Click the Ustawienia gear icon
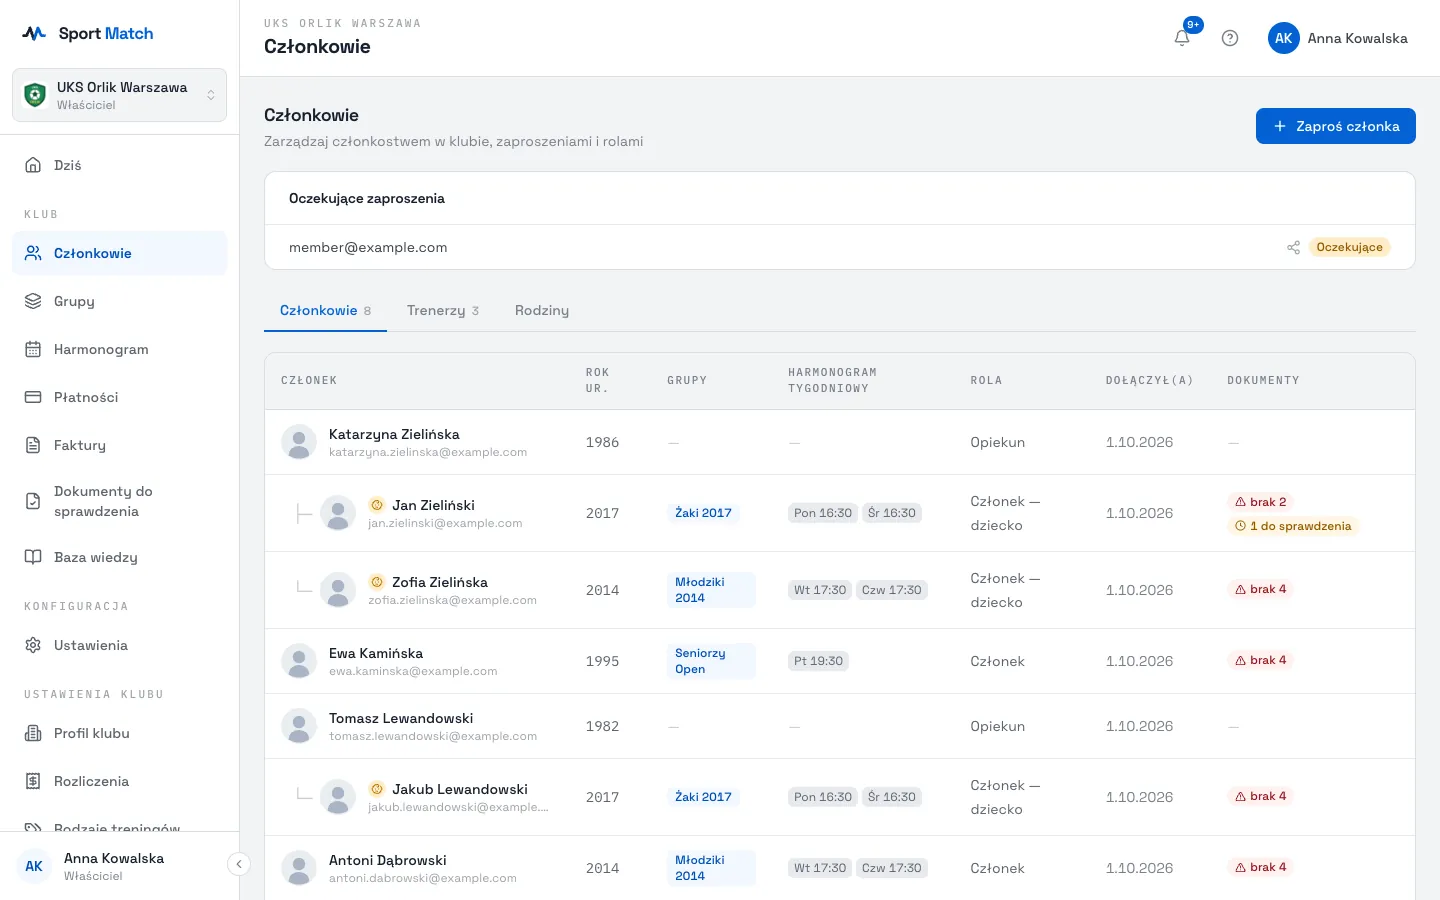The height and width of the screenshot is (900, 1440). click(33, 645)
